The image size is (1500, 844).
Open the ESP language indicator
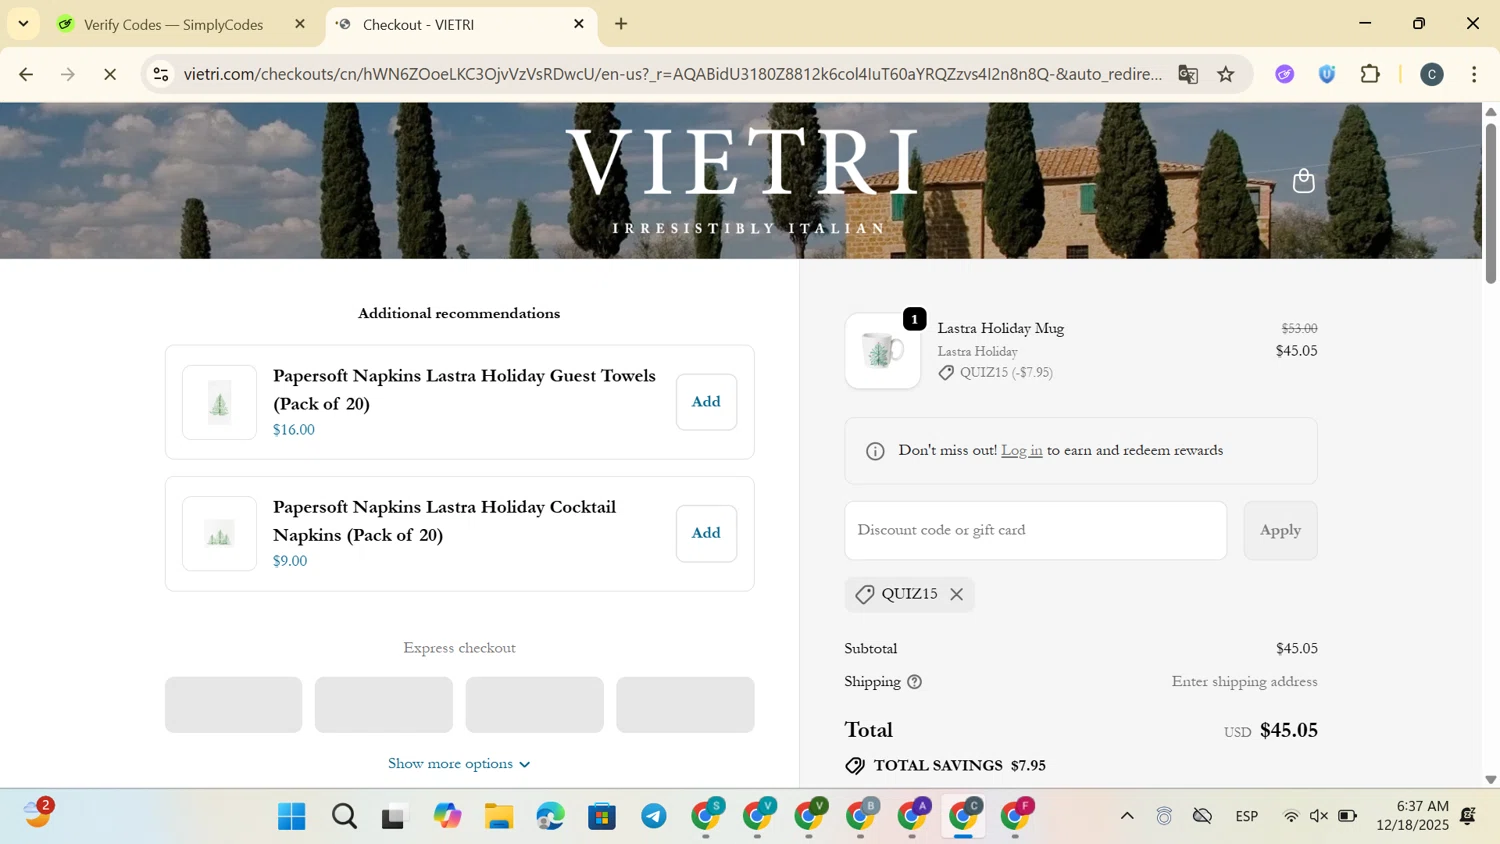[1246, 817]
